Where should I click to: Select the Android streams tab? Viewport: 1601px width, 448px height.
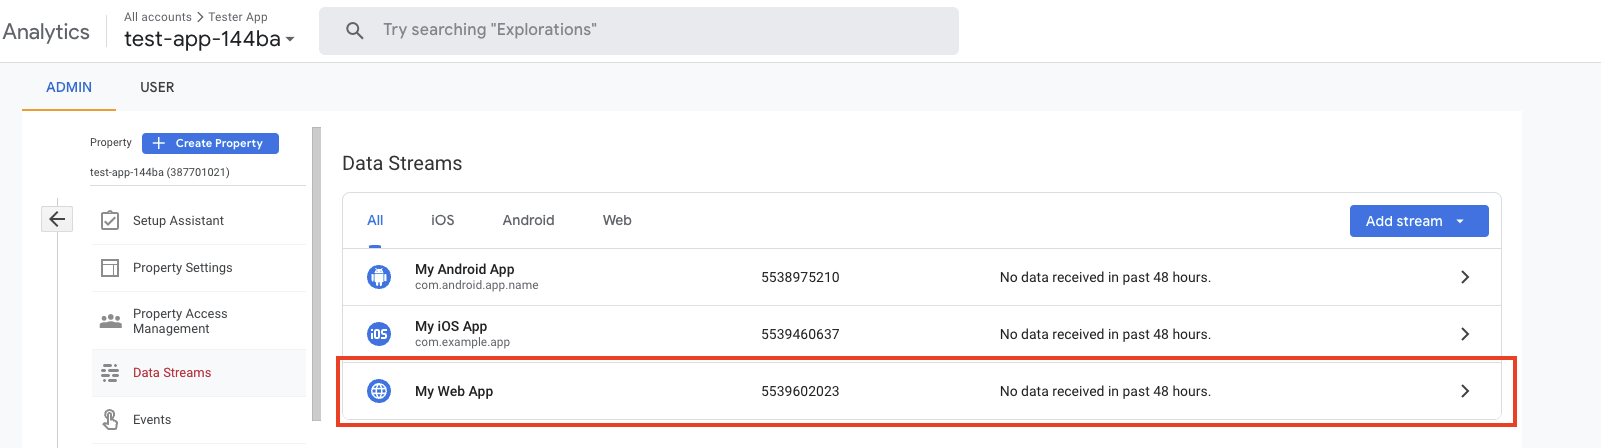528,220
